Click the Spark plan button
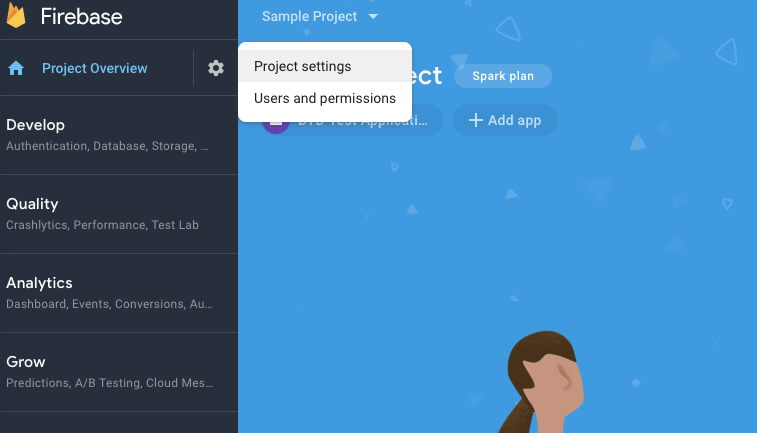 pos(502,76)
